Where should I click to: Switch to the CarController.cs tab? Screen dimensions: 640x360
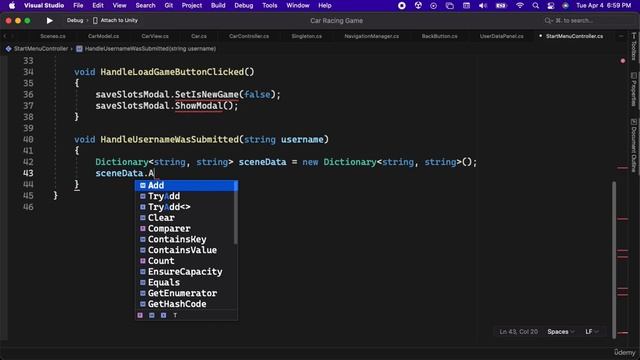pos(249,36)
